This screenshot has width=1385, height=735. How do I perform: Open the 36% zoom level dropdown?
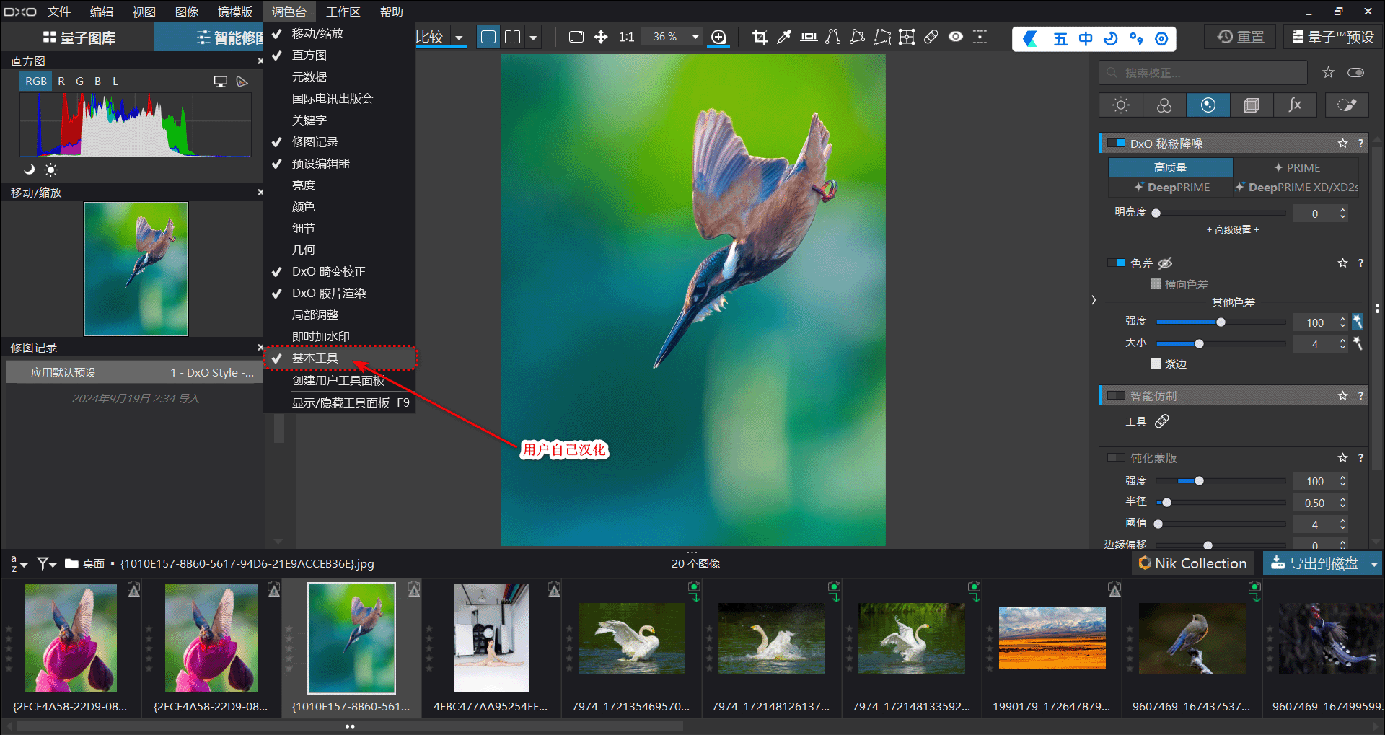pos(694,37)
